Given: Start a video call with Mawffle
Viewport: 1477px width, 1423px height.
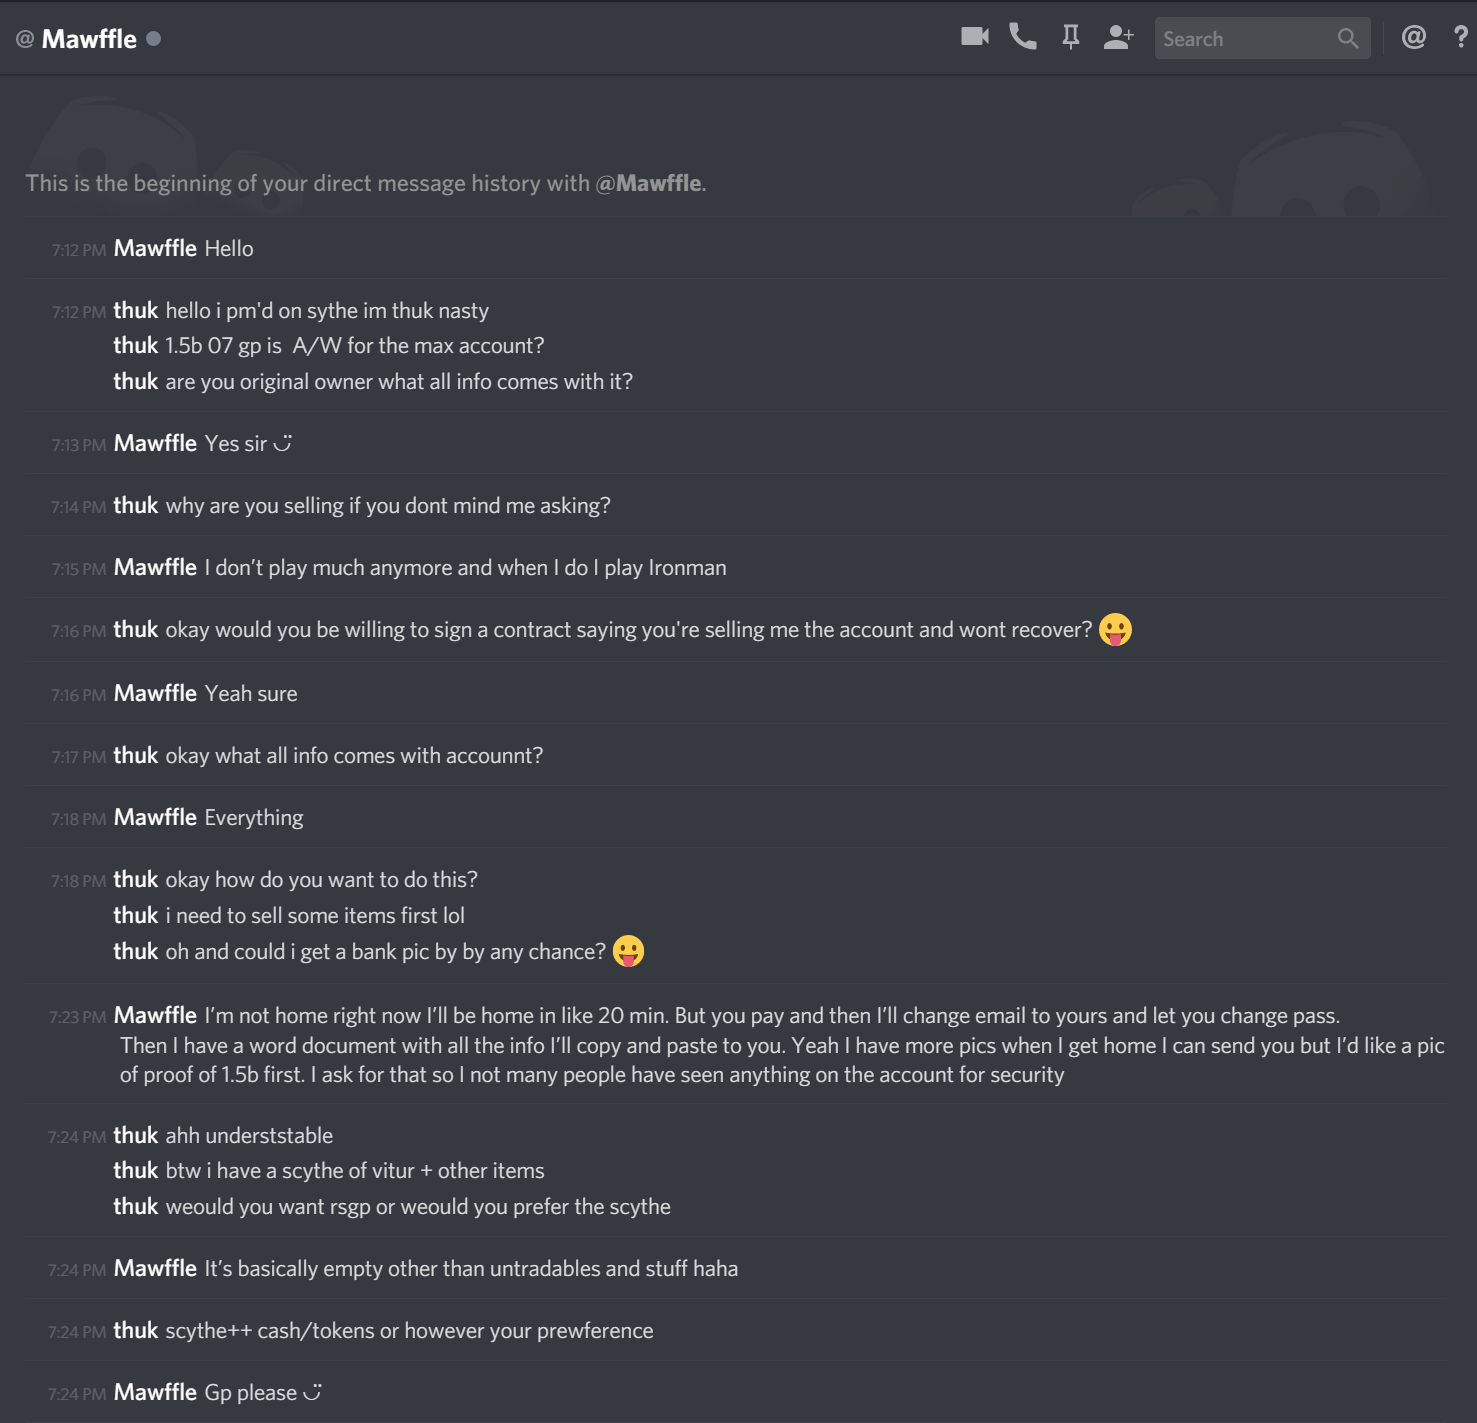Looking at the screenshot, I should (975, 37).
